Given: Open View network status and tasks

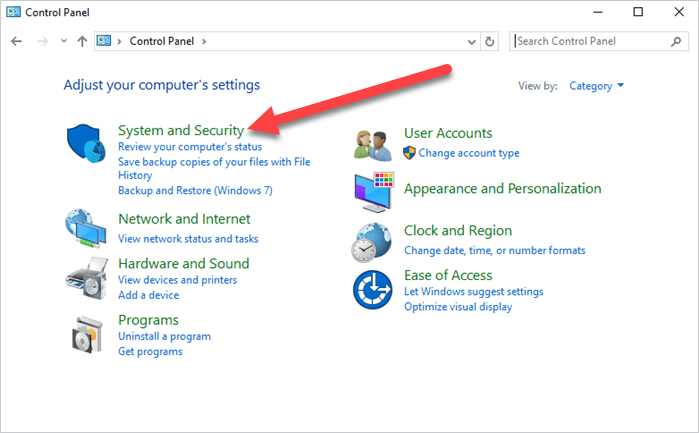Looking at the screenshot, I should coord(188,239).
